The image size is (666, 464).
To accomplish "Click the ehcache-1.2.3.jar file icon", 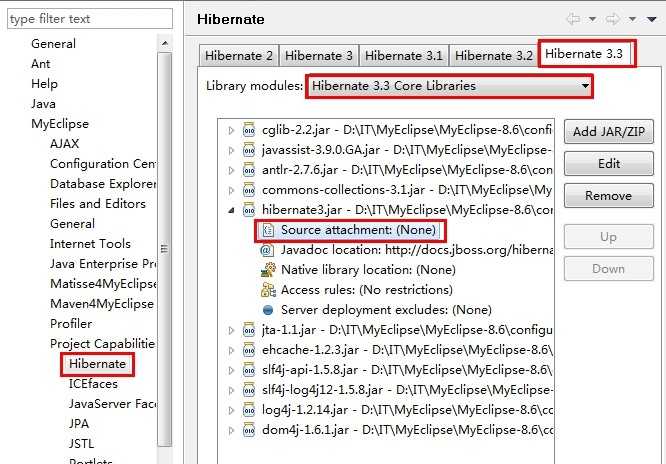I will click(x=248, y=350).
